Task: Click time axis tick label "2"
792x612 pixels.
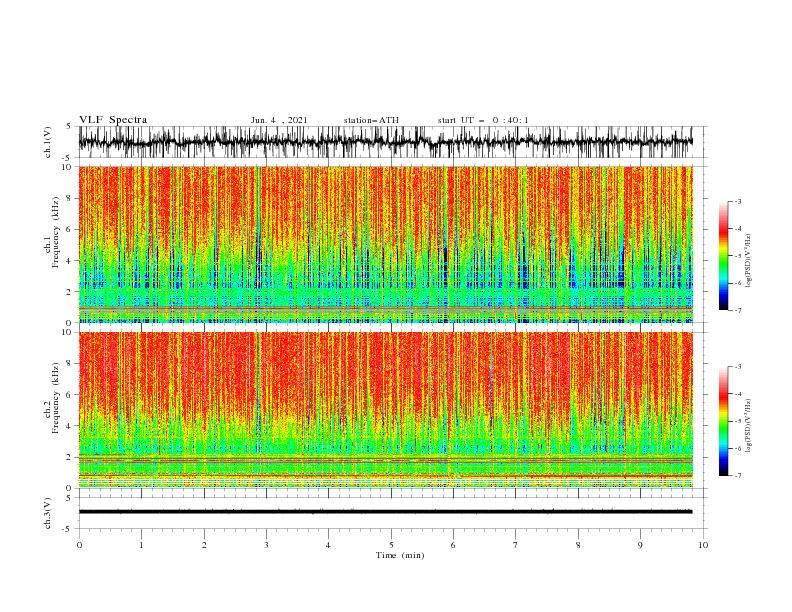Action: tap(204, 545)
